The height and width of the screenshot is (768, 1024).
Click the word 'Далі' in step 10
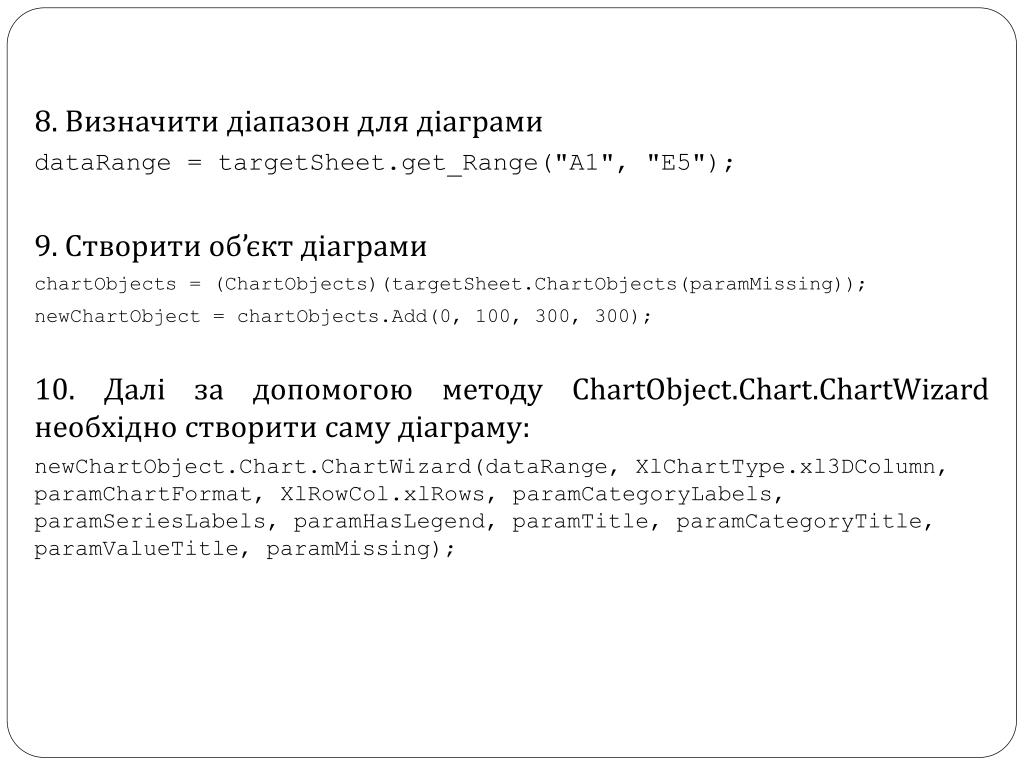(x=135, y=390)
